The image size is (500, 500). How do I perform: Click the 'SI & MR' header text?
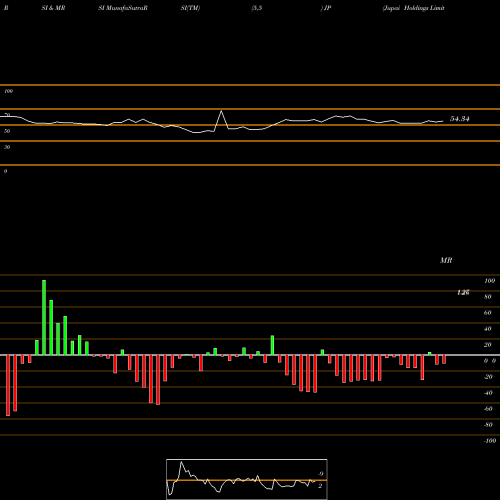(53, 8)
